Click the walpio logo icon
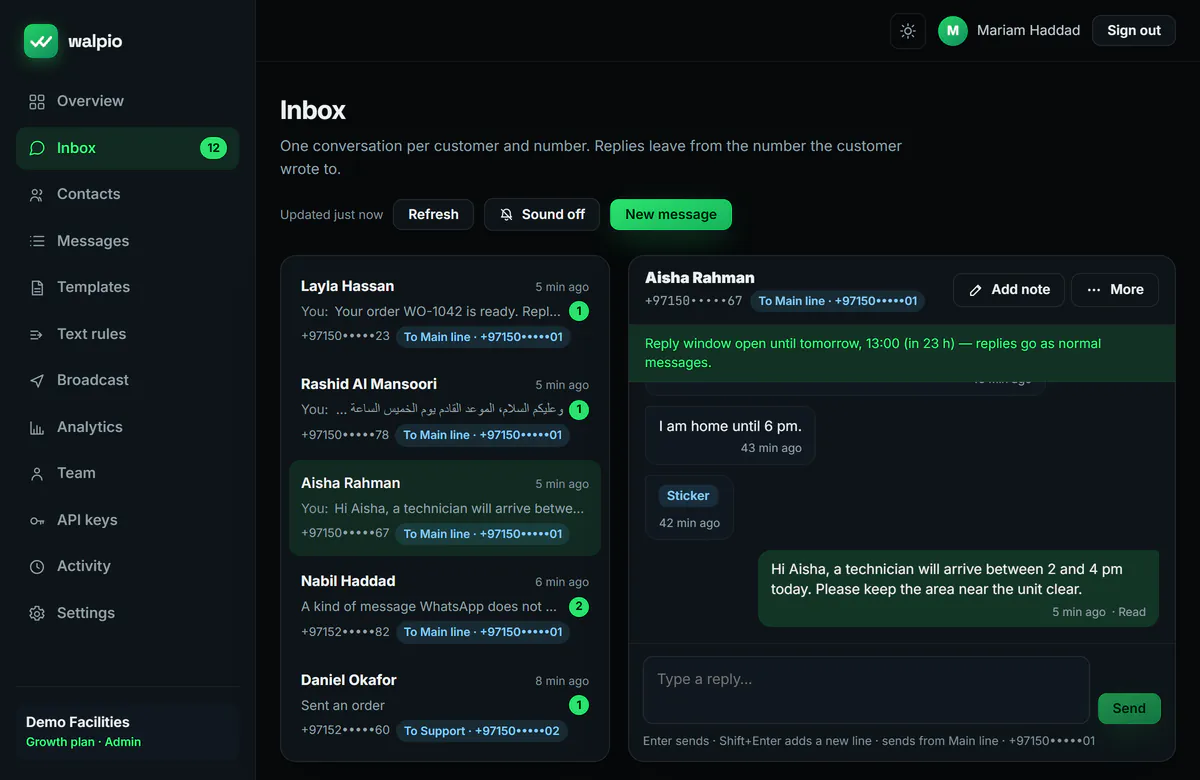This screenshot has height=780, width=1200. pos(41,41)
